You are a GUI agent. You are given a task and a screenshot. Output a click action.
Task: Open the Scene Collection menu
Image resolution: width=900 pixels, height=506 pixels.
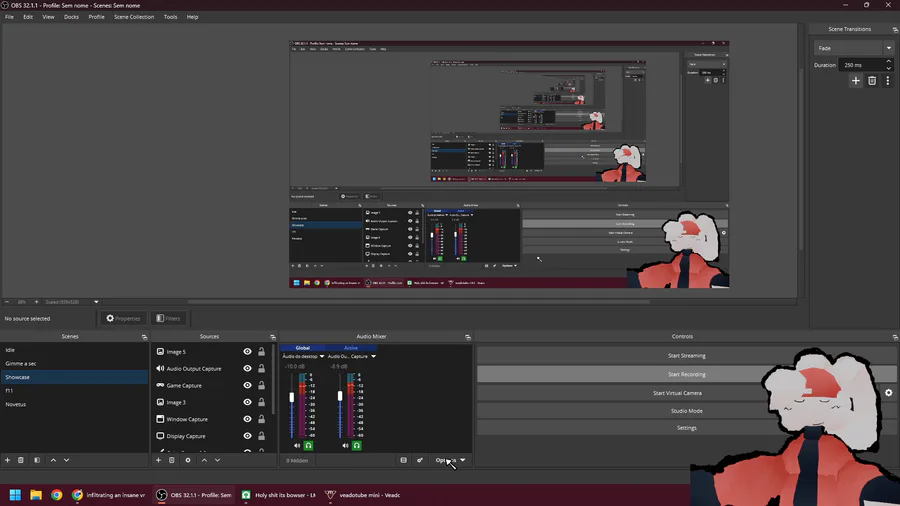click(x=134, y=17)
